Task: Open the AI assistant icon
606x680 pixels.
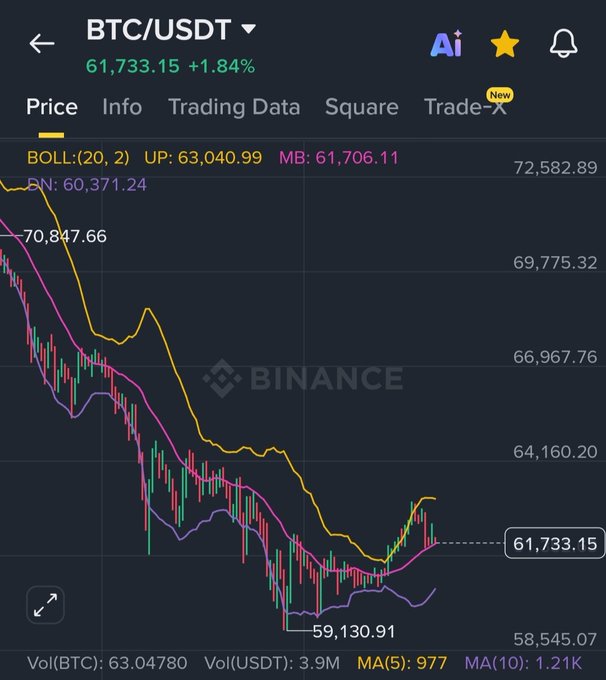Action: tap(446, 43)
